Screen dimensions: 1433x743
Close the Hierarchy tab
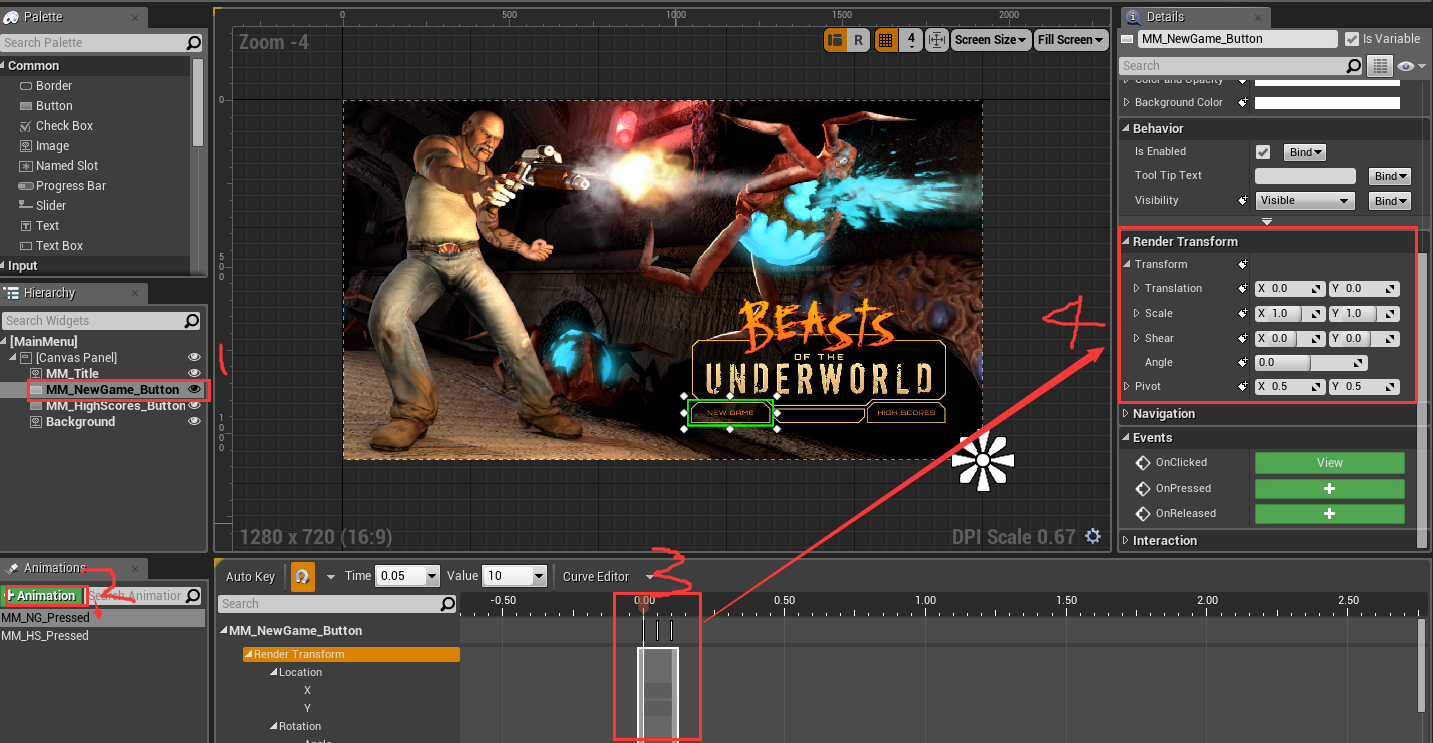[x=135, y=293]
